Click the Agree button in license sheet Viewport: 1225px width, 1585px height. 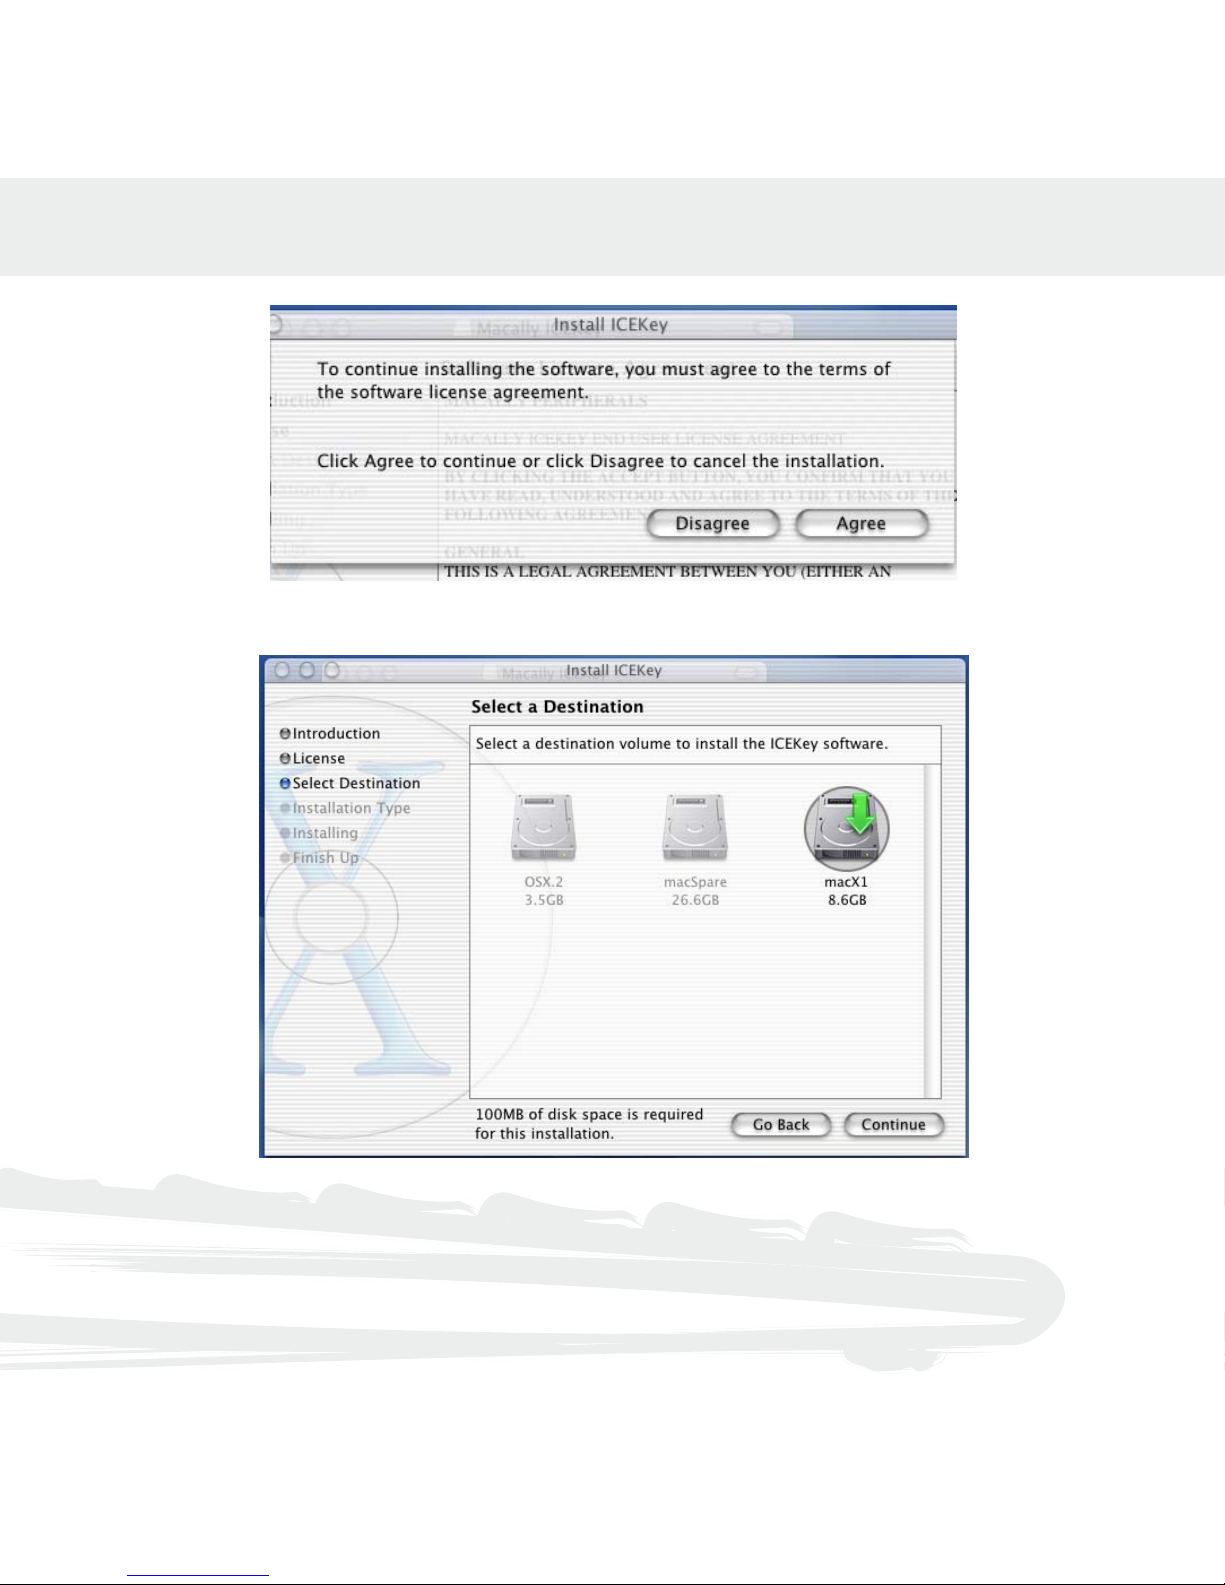click(861, 524)
